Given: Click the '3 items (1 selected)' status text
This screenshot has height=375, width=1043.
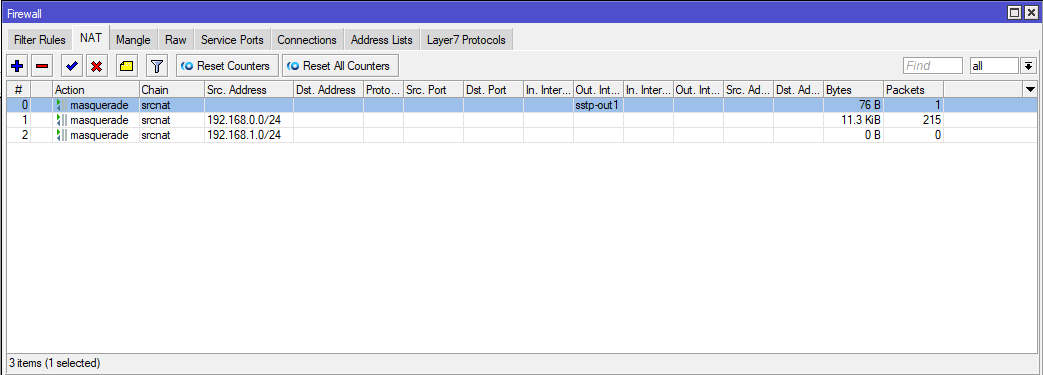Looking at the screenshot, I should tap(54, 363).
